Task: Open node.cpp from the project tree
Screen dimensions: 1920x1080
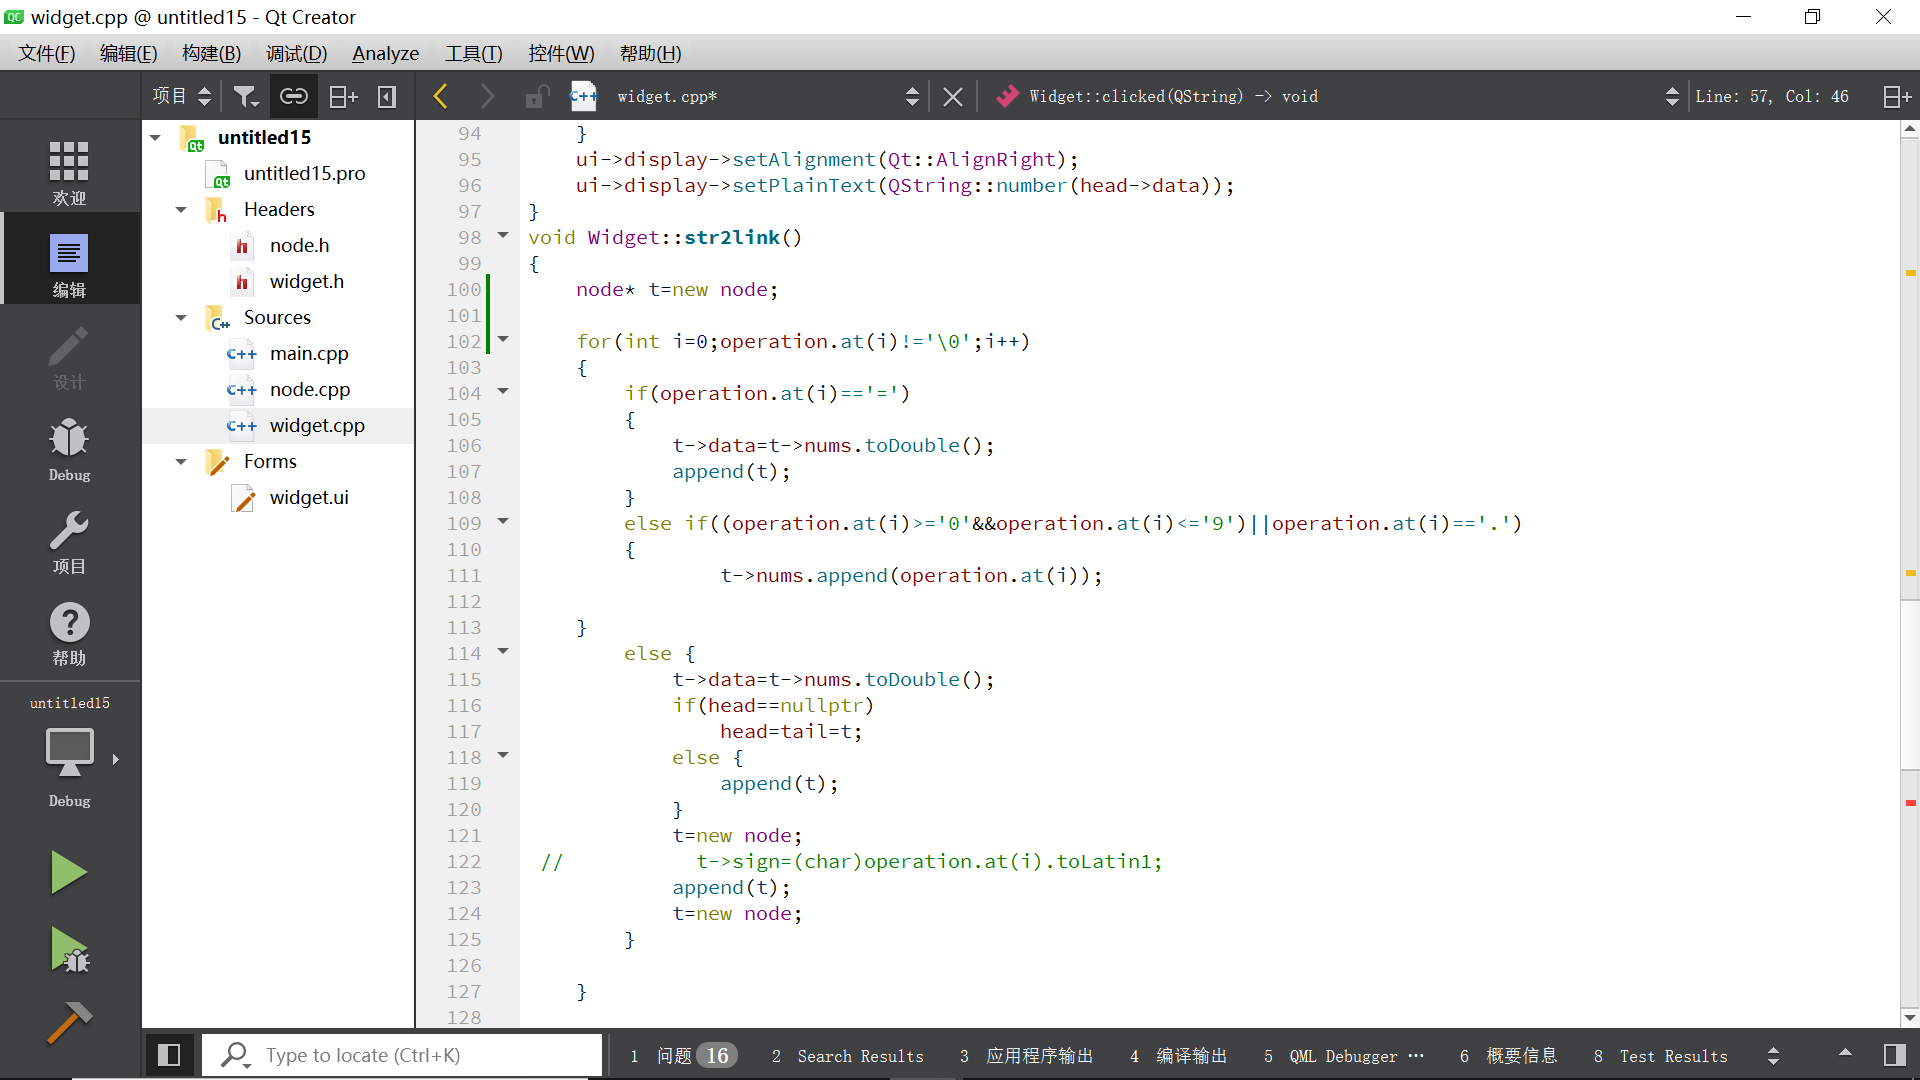Action: [x=310, y=390]
